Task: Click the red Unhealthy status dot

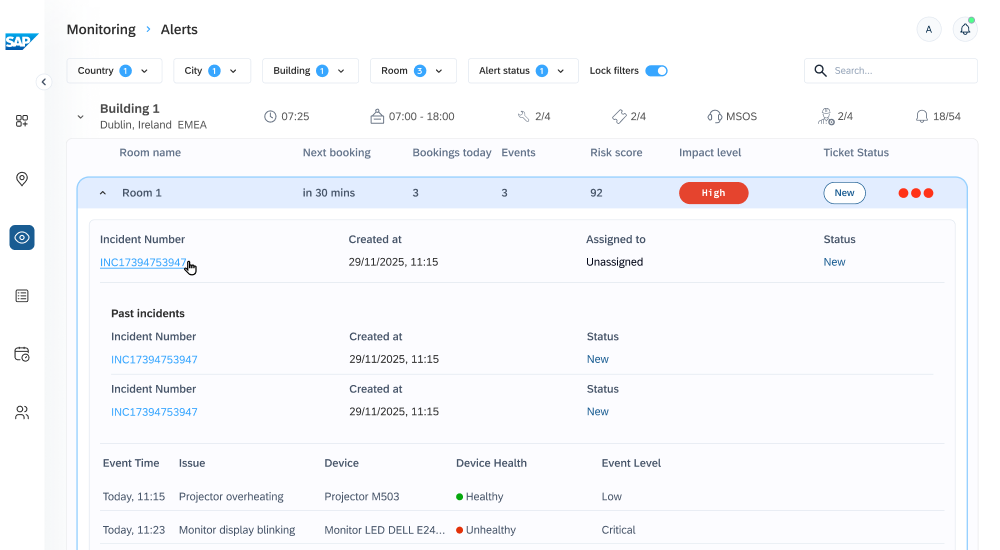Action: (x=459, y=530)
